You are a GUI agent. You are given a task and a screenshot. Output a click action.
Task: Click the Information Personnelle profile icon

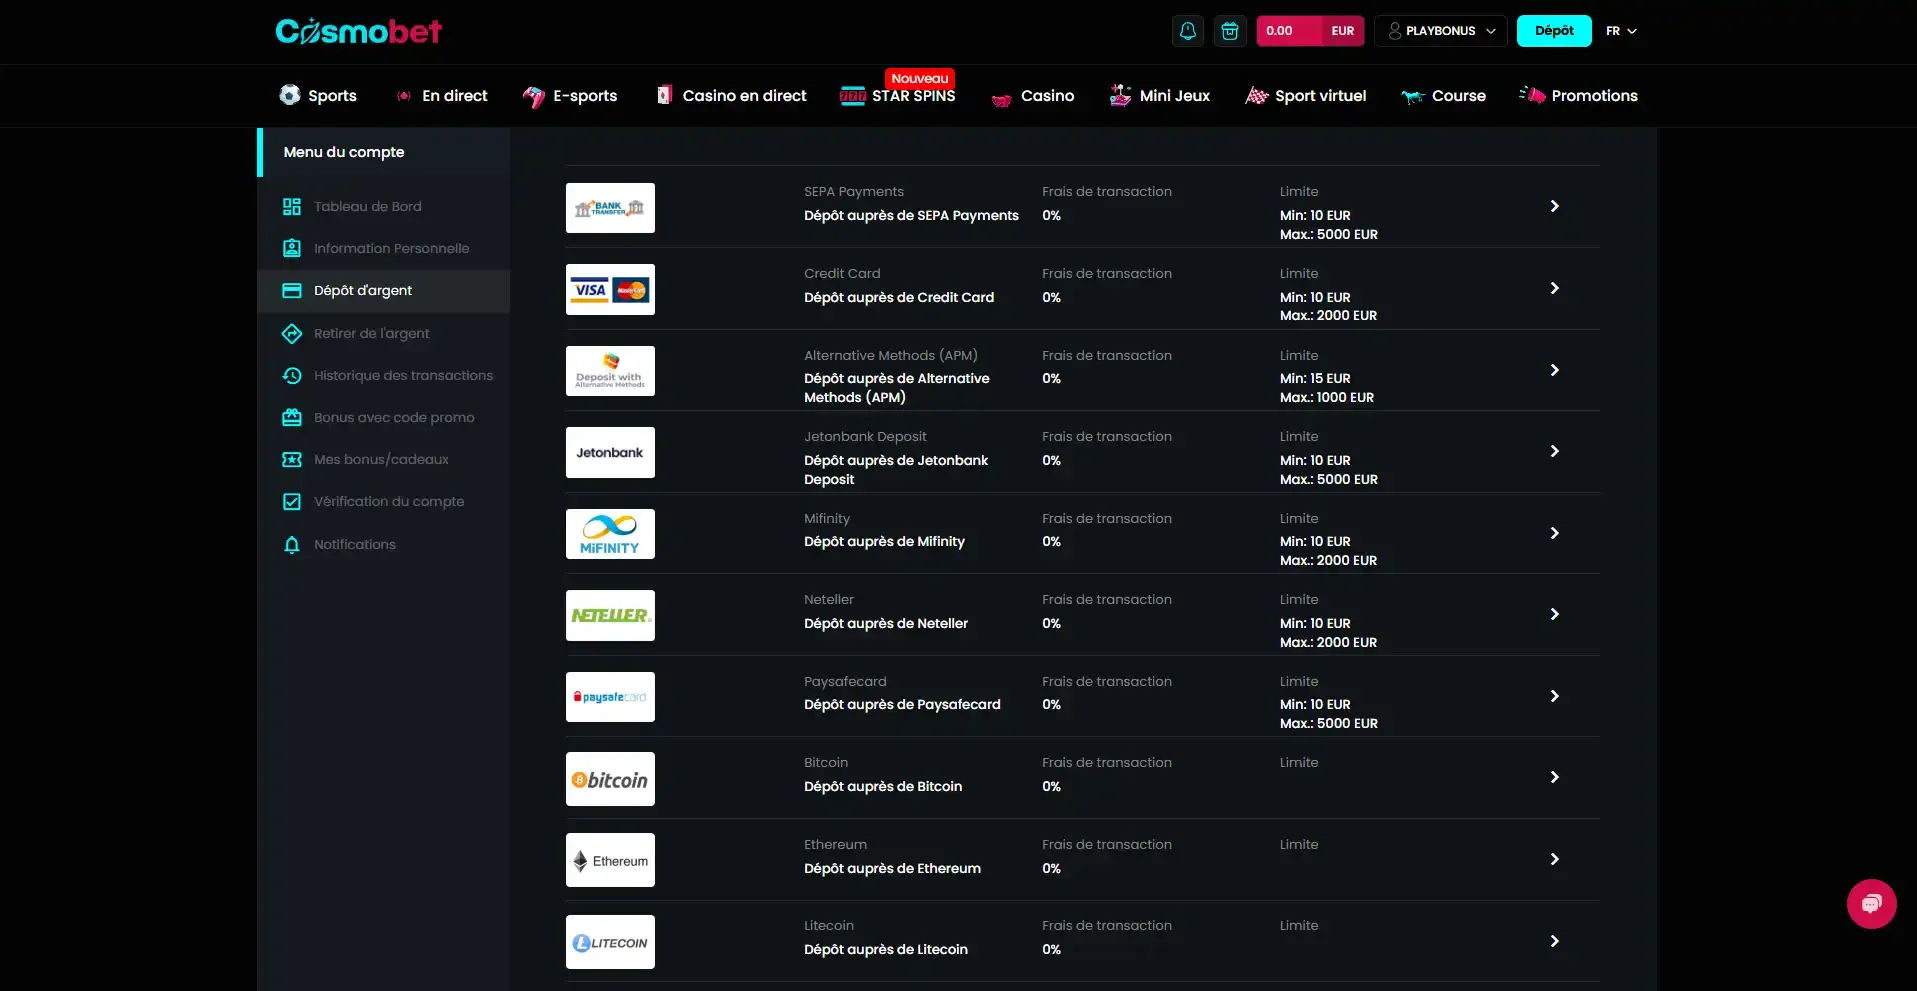click(292, 248)
